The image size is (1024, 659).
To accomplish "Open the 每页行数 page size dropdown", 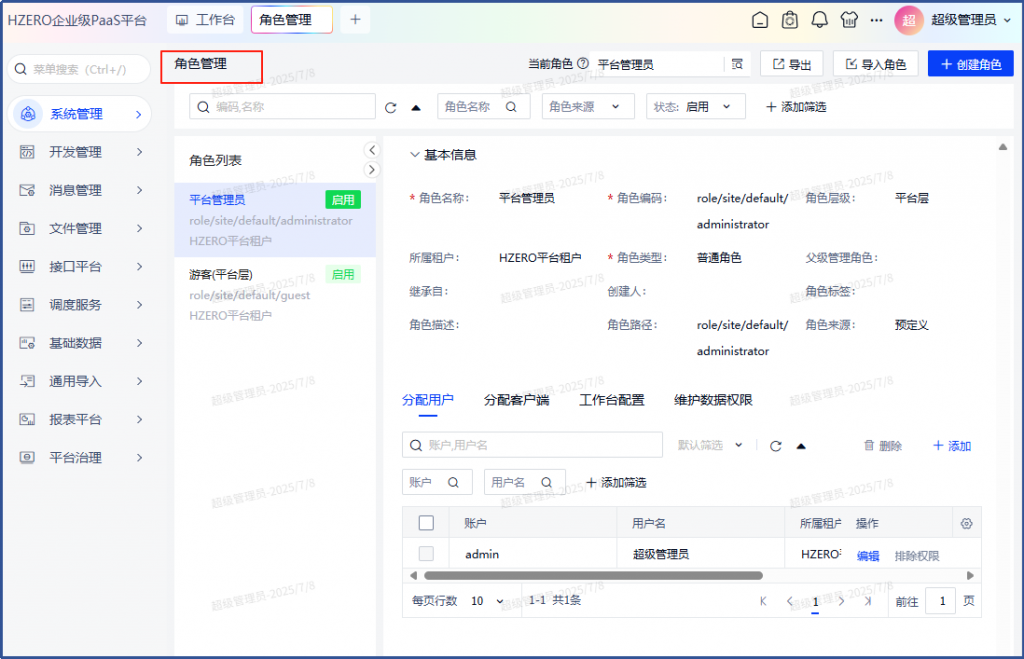I will point(488,601).
